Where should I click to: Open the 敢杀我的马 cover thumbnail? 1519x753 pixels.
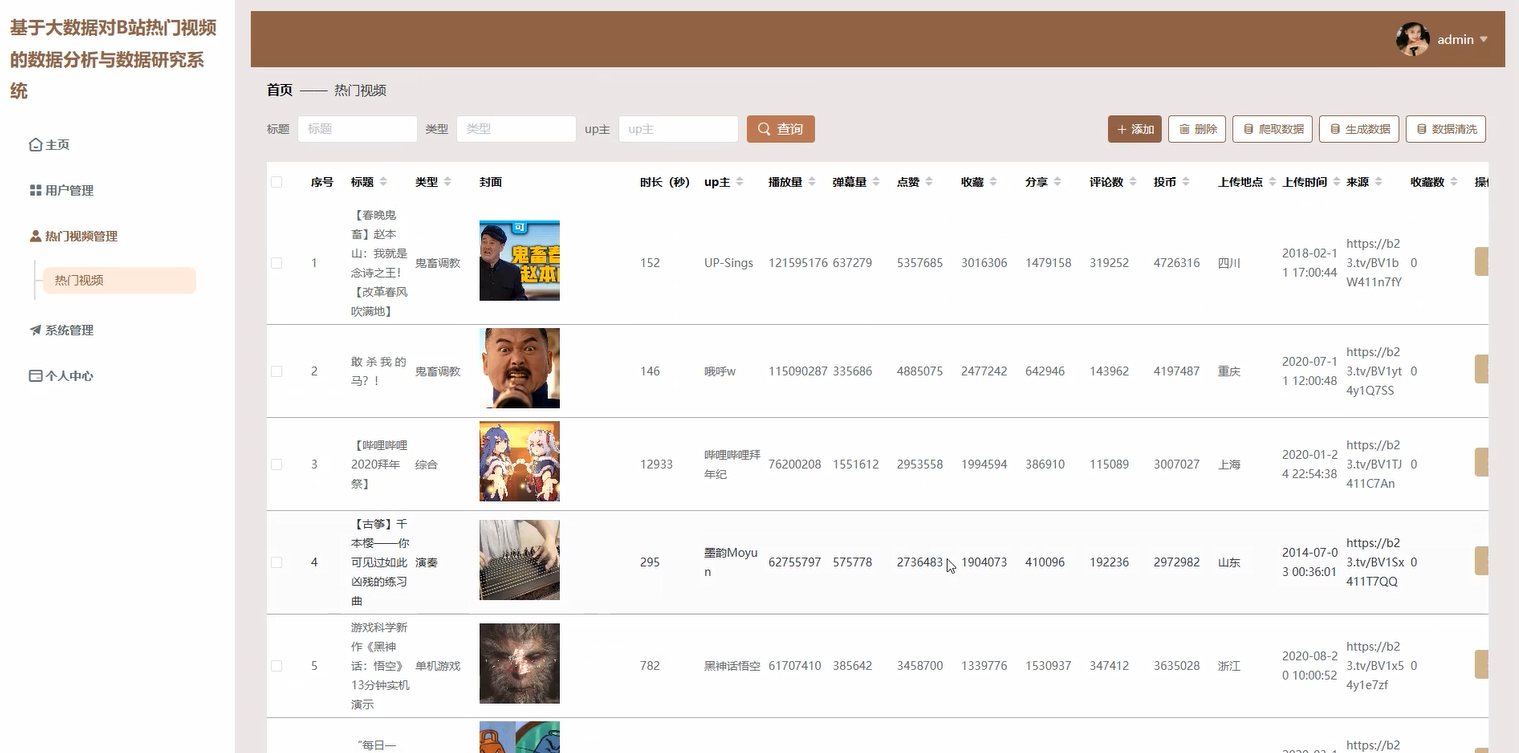(519, 368)
